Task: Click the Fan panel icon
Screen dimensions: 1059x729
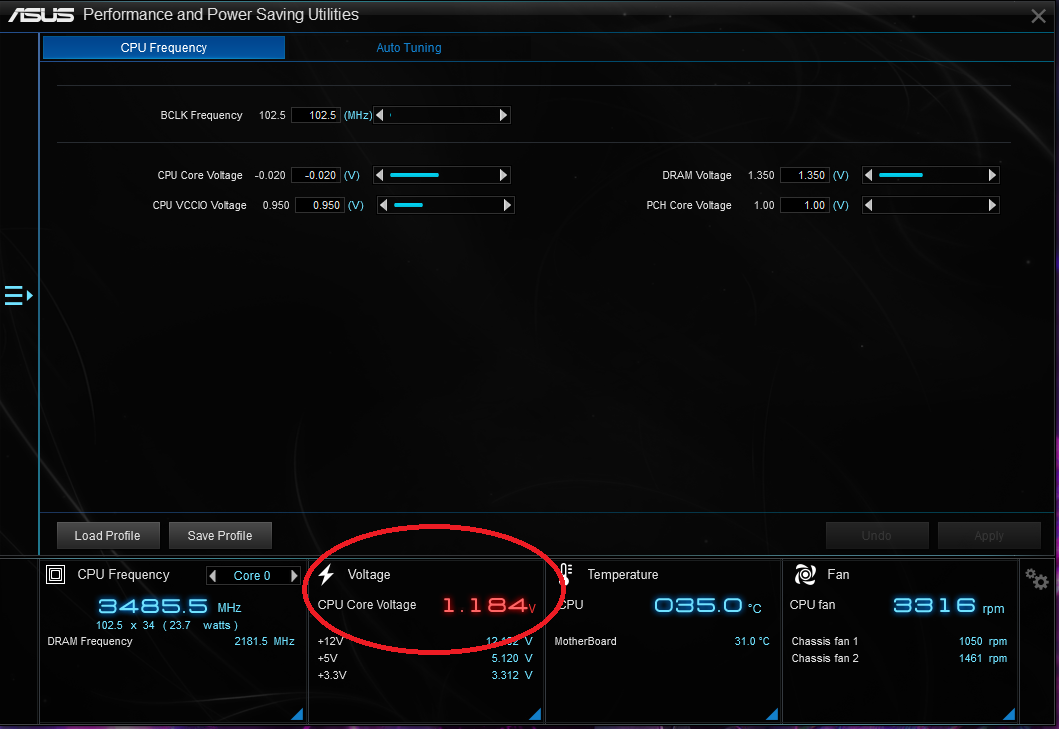Action: [804, 574]
